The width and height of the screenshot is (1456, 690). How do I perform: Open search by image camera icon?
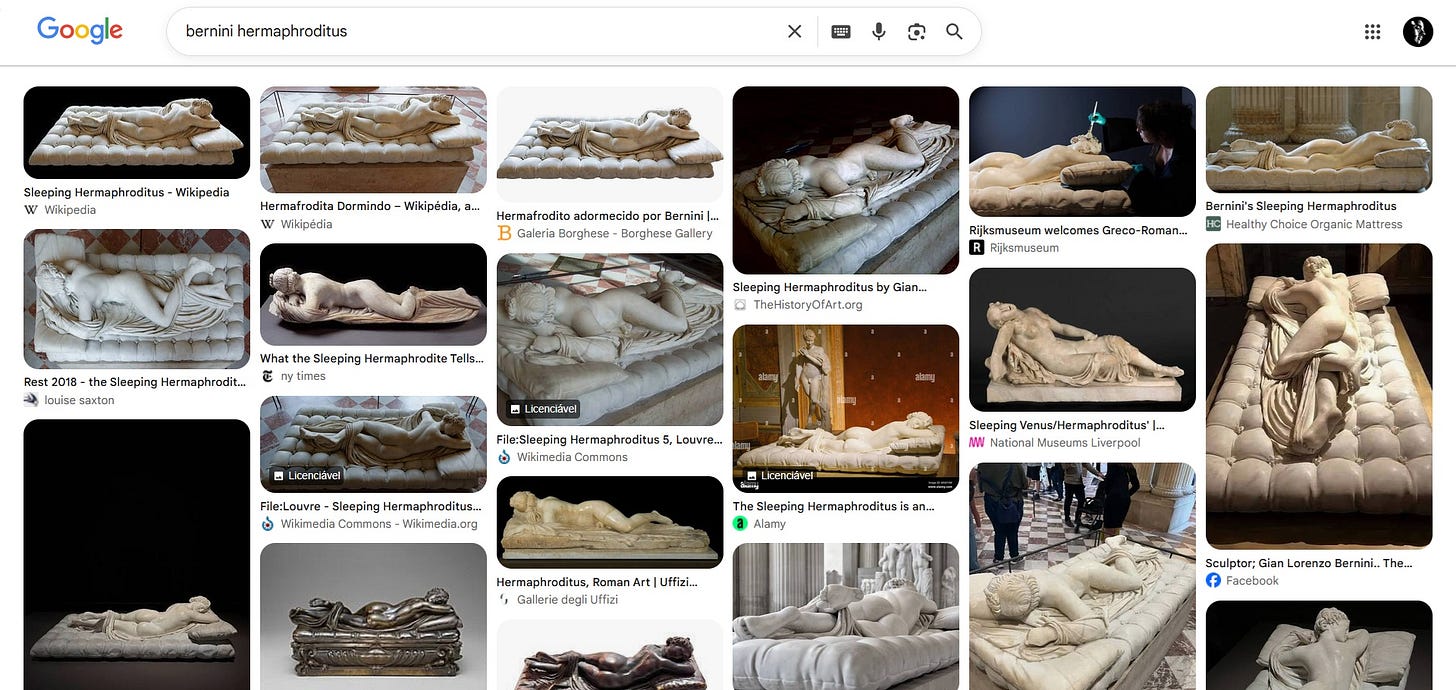pos(917,31)
